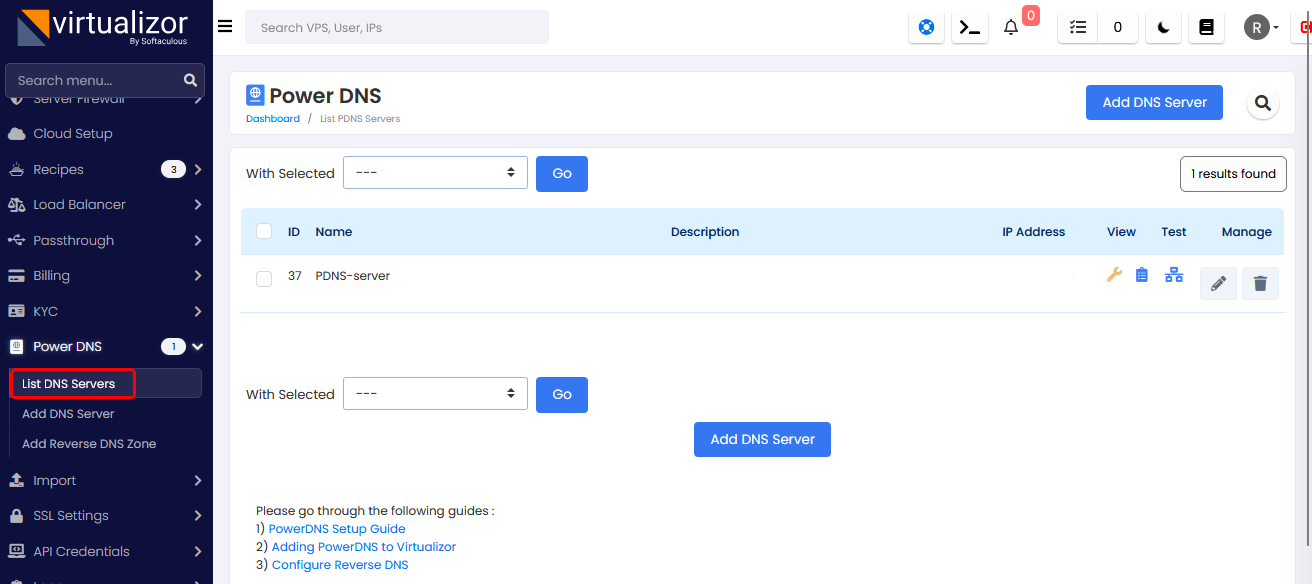Image resolution: width=1312 pixels, height=584 pixels.
Task: Open the notifications bell icon
Action: (1011, 28)
